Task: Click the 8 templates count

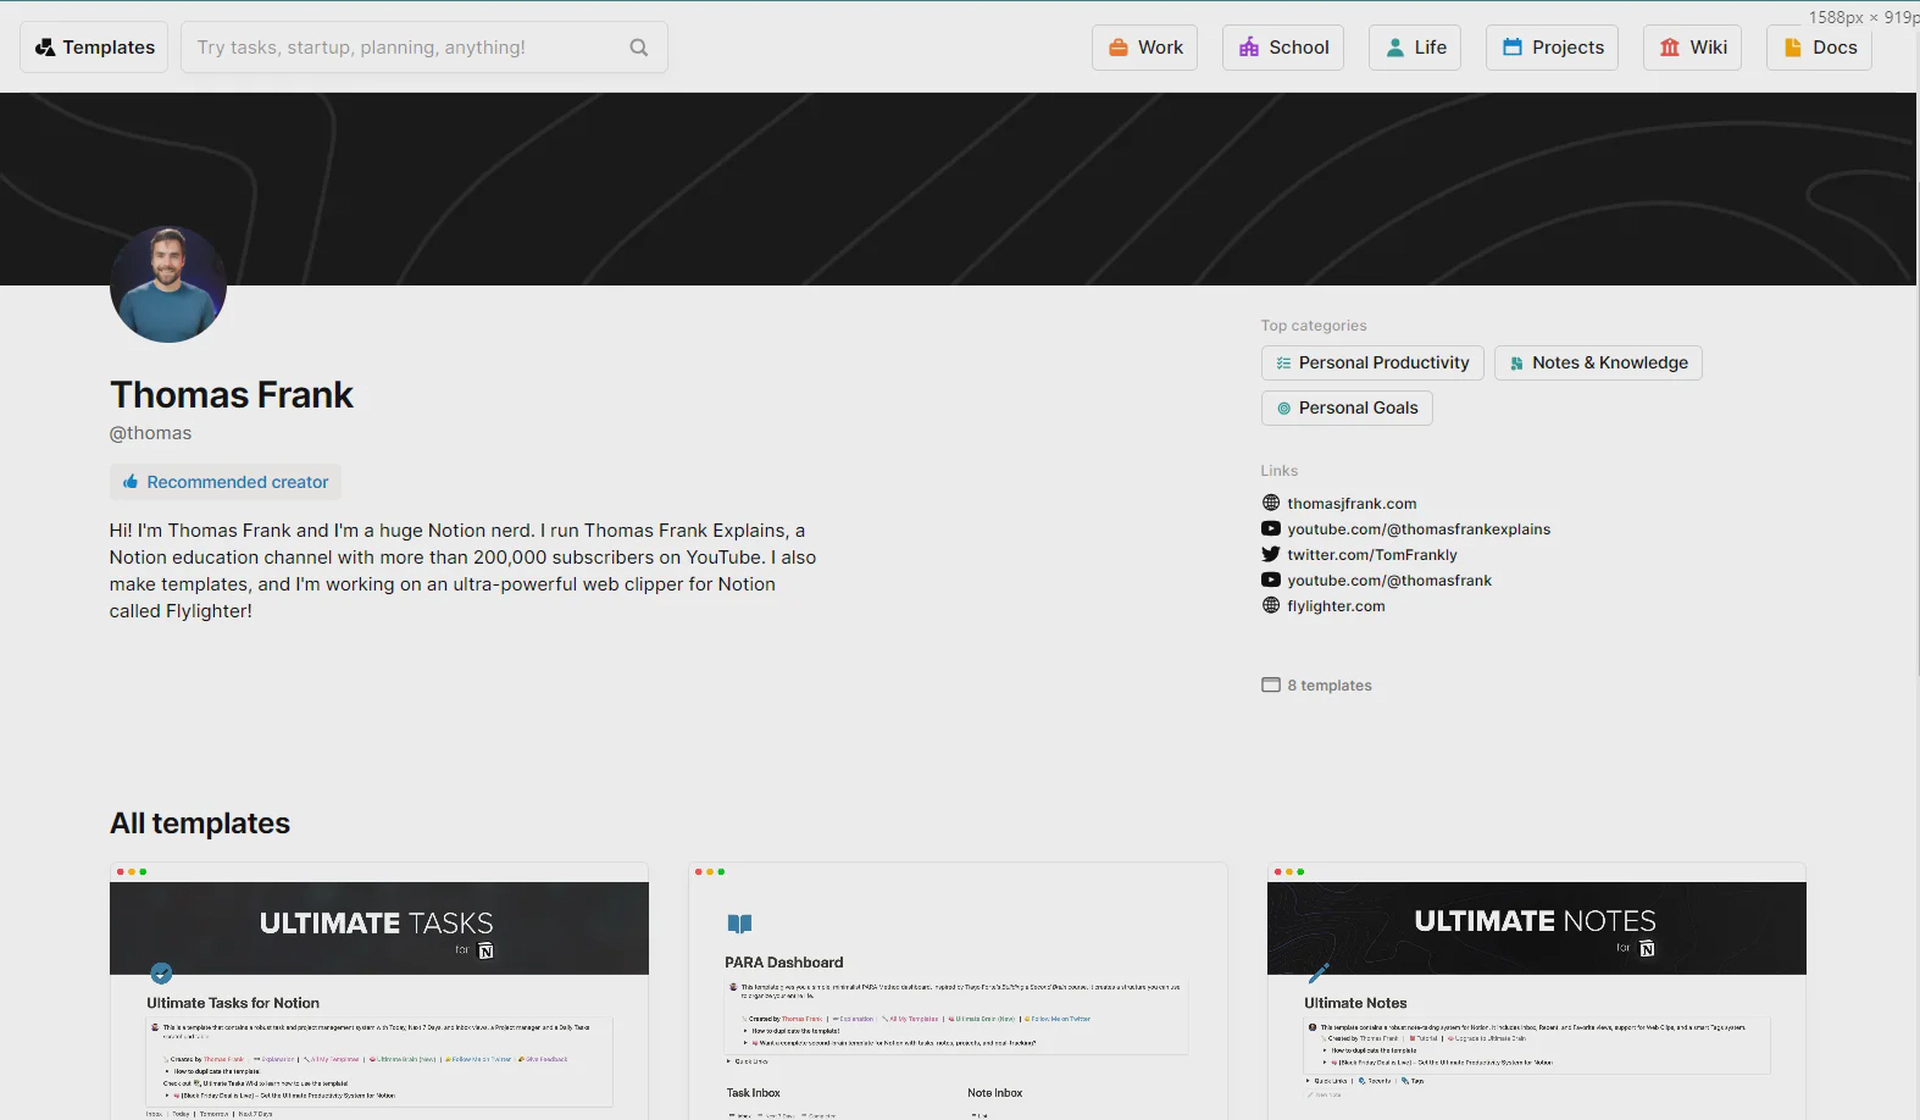Action: [x=1329, y=685]
